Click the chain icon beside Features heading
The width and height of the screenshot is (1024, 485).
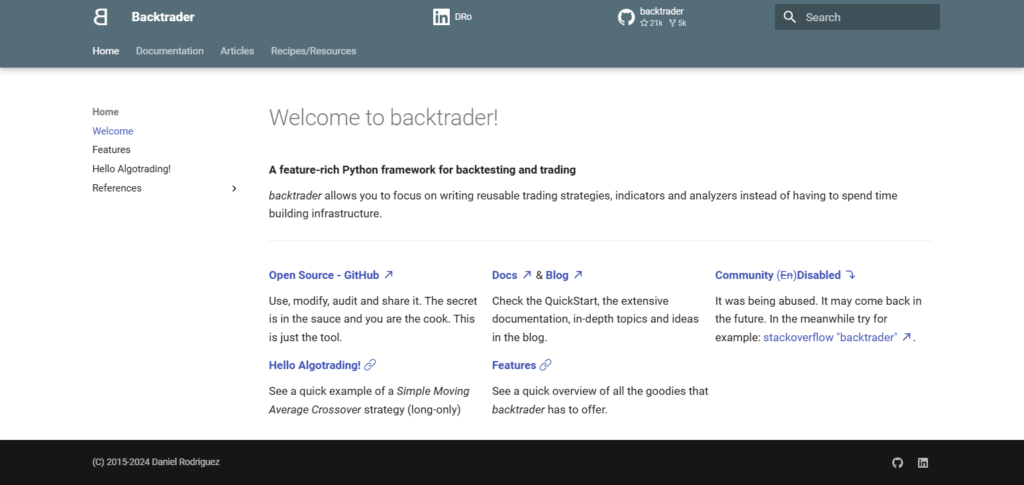click(x=545, y=365)
